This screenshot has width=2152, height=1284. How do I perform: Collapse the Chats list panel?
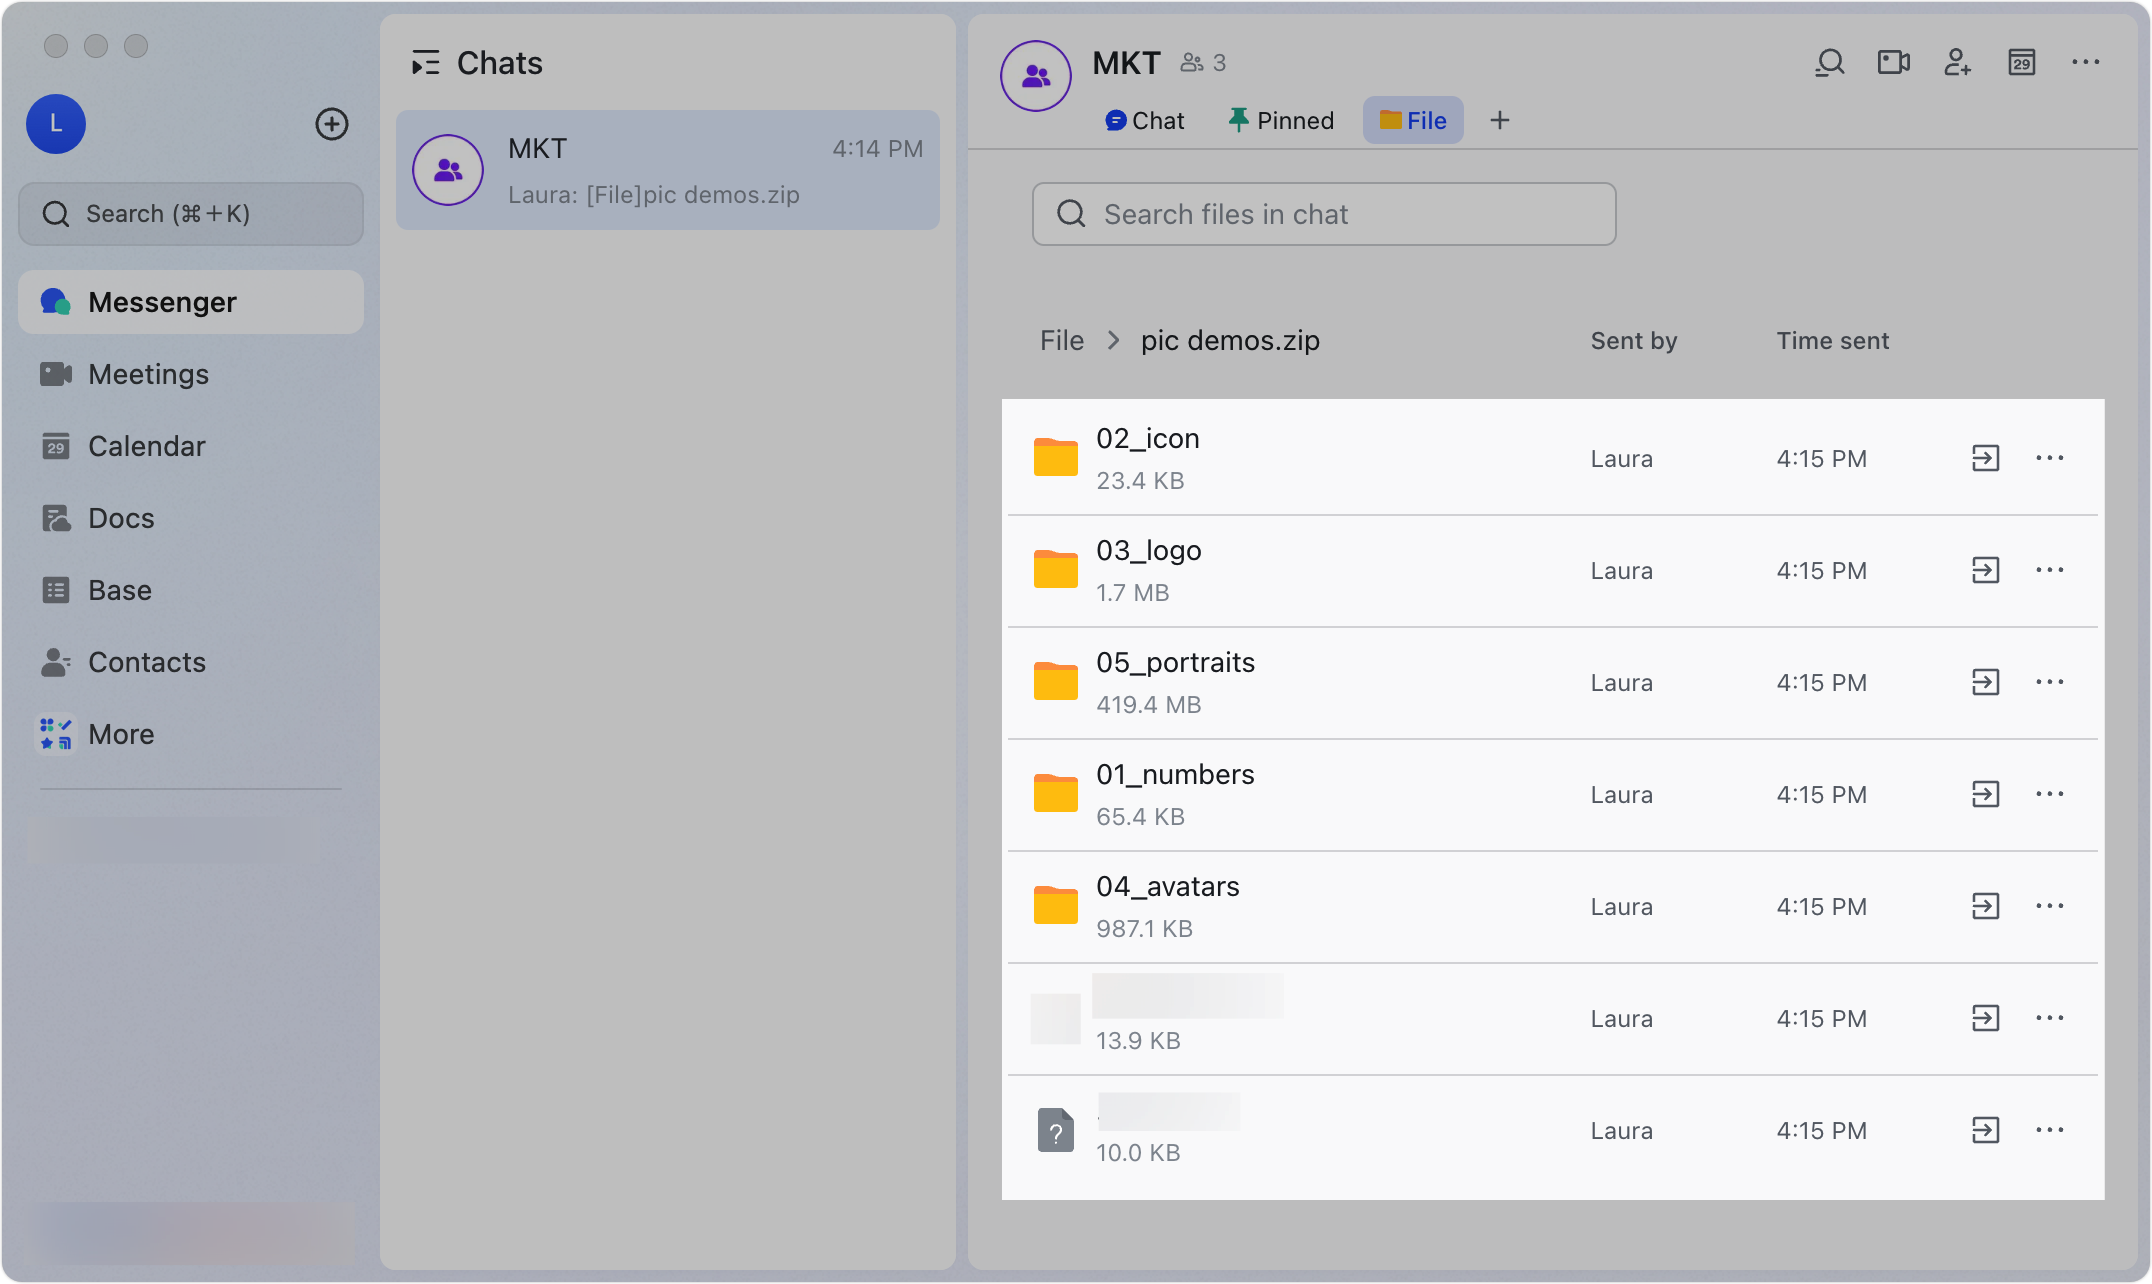click(426, 62)
